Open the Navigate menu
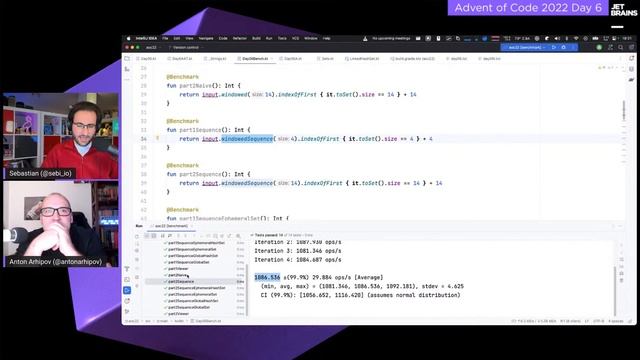Image resolution: width=640 pixels, height=360 pixels. 206,38
